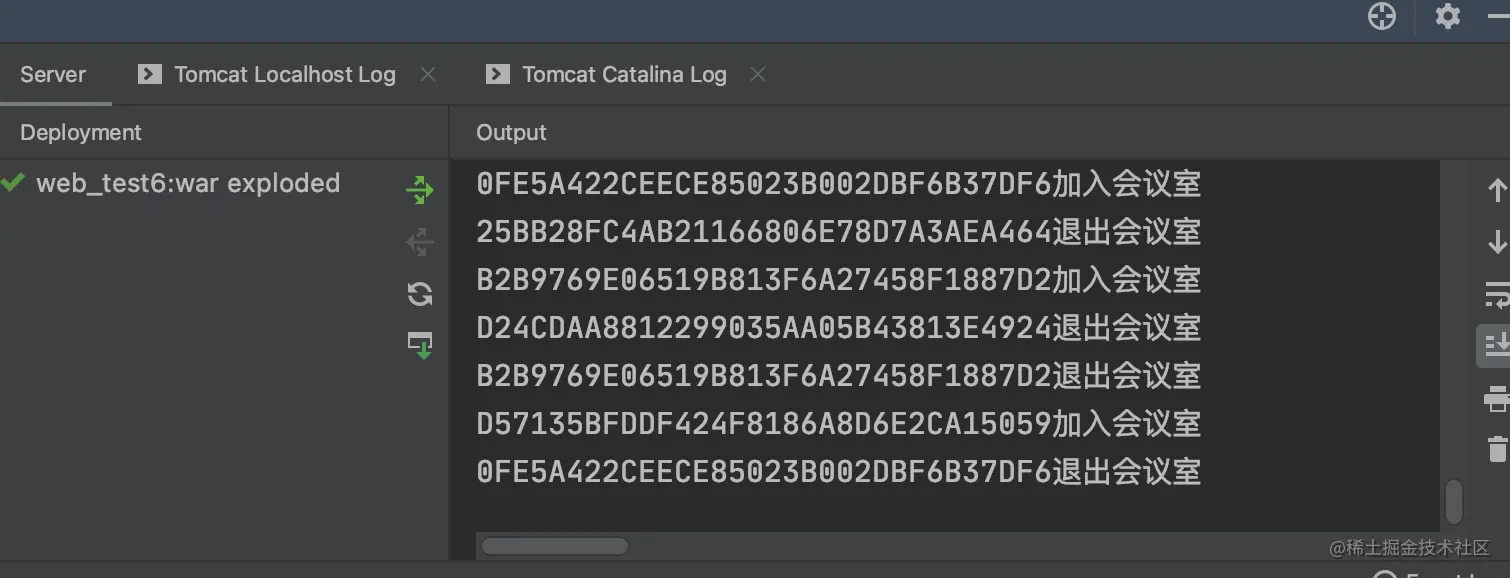Click the Deploy All green arrow icon

pos(420,190)
